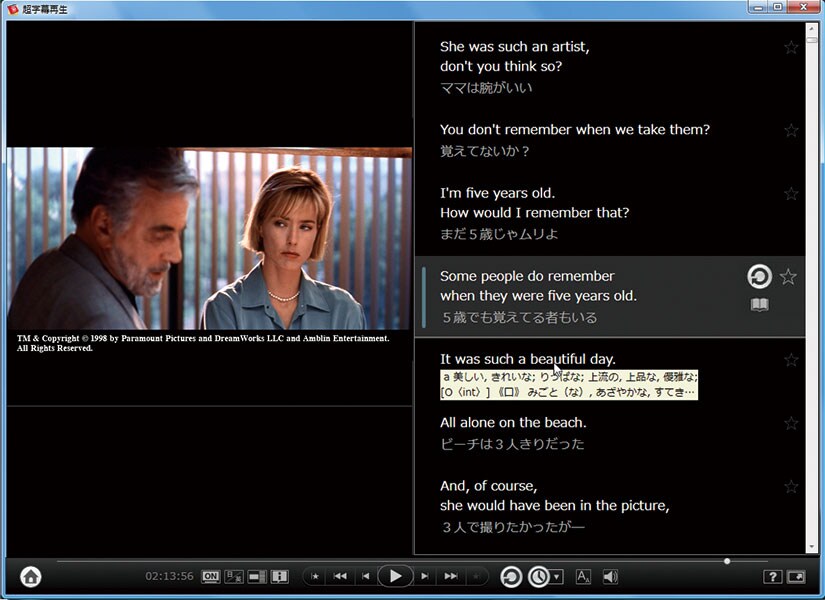Star the subtitle "I'm five years old."
The height and width of the screenshot is (600, 825).
[x=791, y=194]
